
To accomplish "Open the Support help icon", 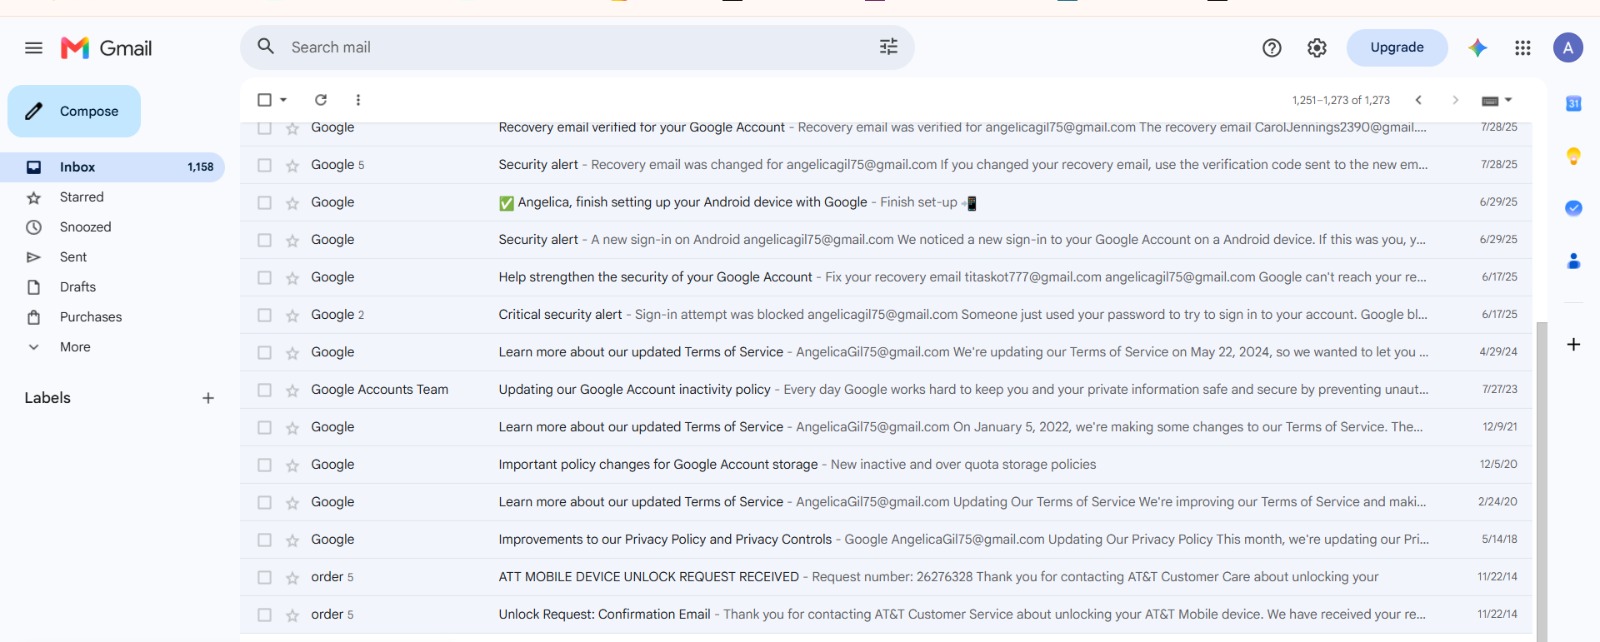I will 1272,48.
